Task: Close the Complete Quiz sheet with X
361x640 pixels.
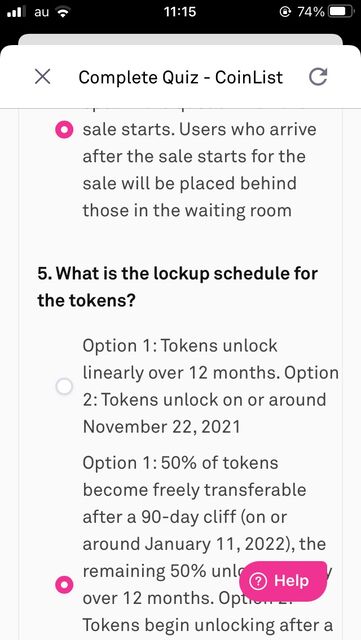Action: 42,77
